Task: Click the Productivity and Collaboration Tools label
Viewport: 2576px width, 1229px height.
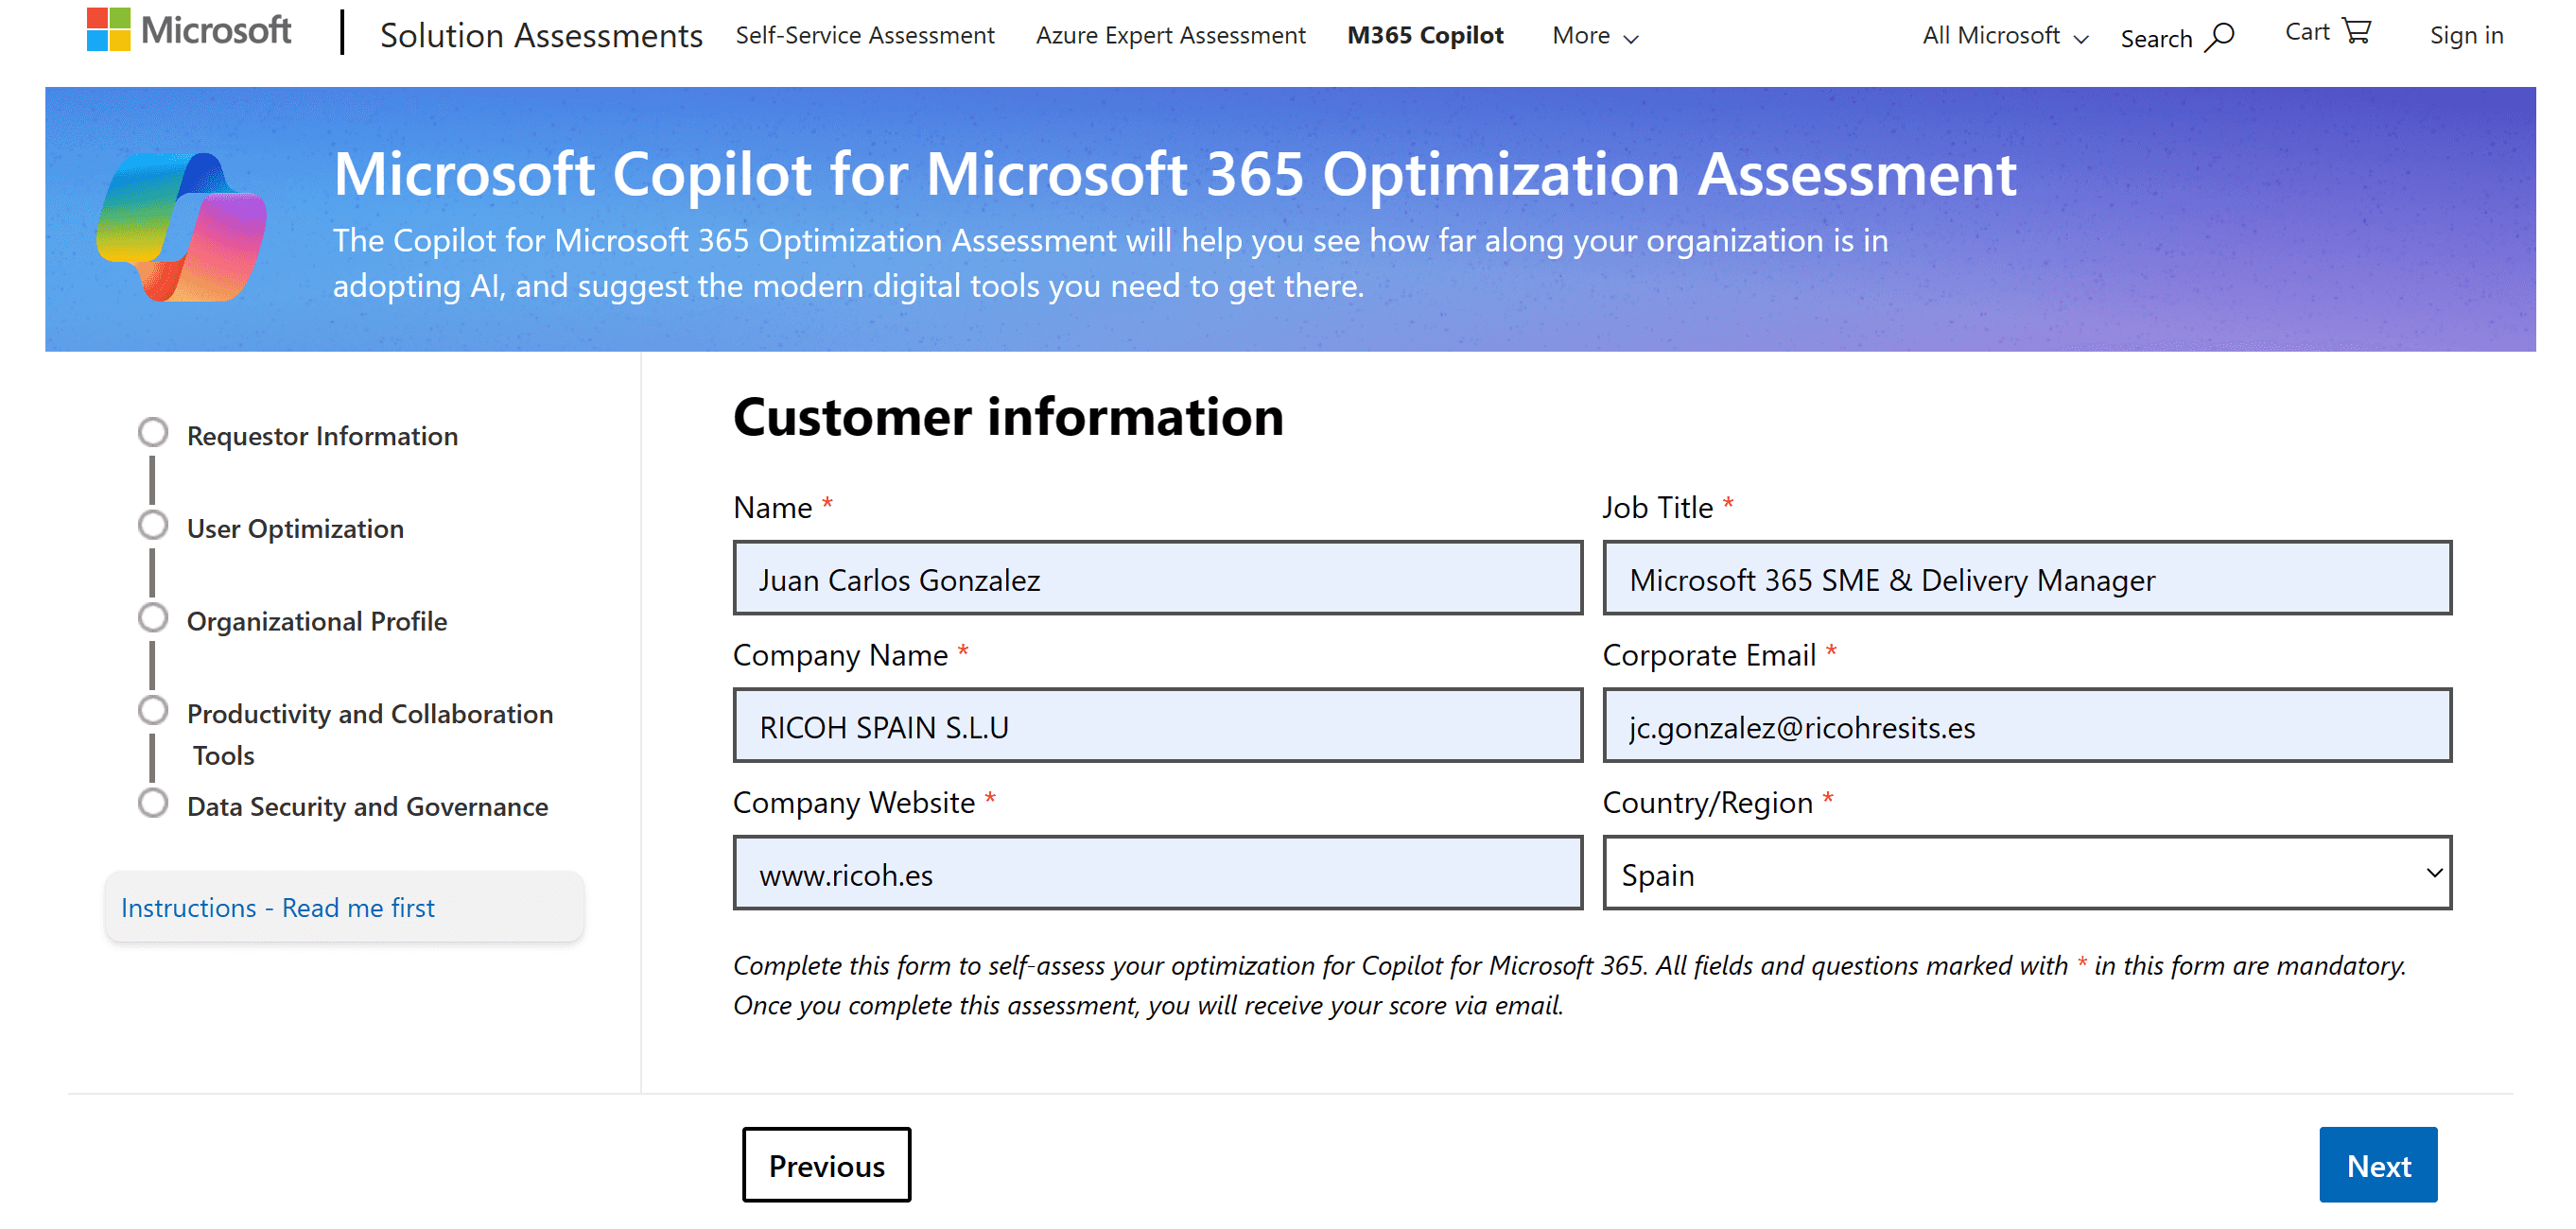Action: point(369,735)
